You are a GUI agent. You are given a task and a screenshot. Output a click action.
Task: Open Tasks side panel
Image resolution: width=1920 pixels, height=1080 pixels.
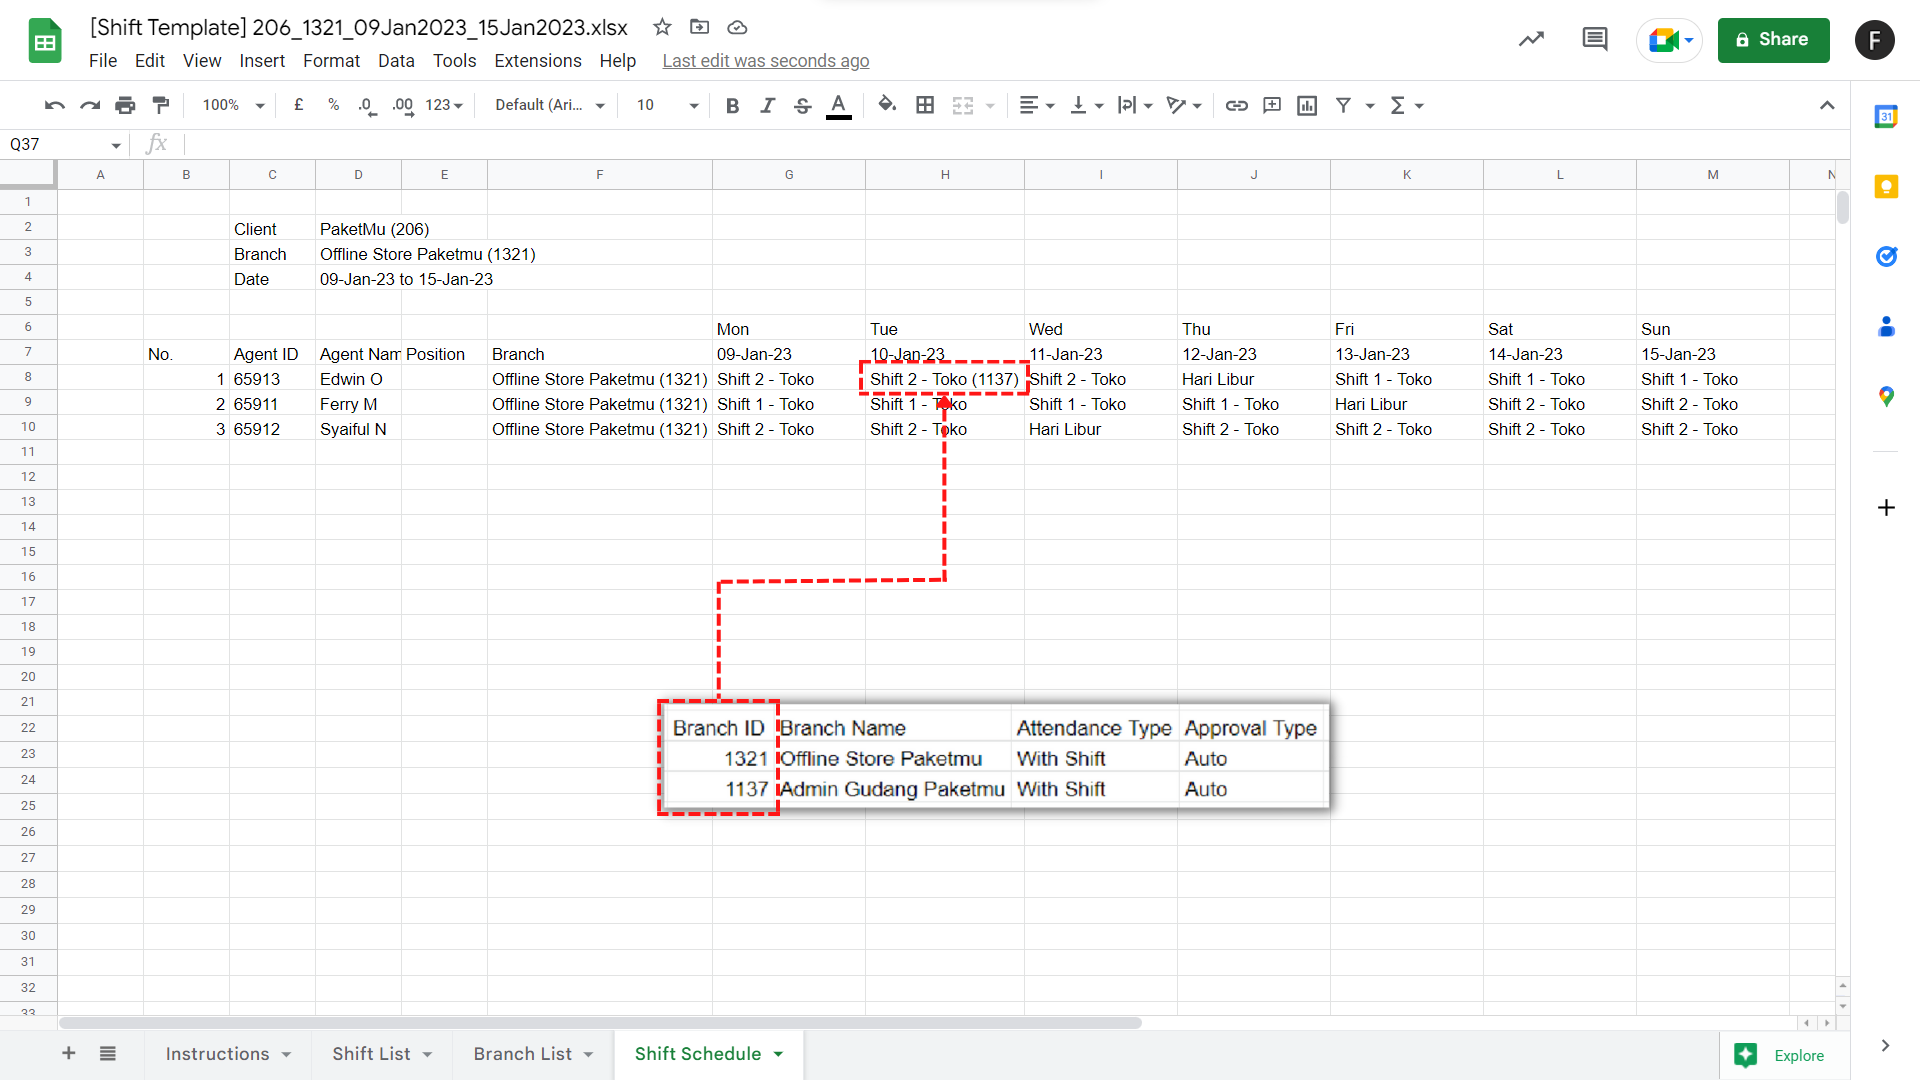(x=1886, y=257)
